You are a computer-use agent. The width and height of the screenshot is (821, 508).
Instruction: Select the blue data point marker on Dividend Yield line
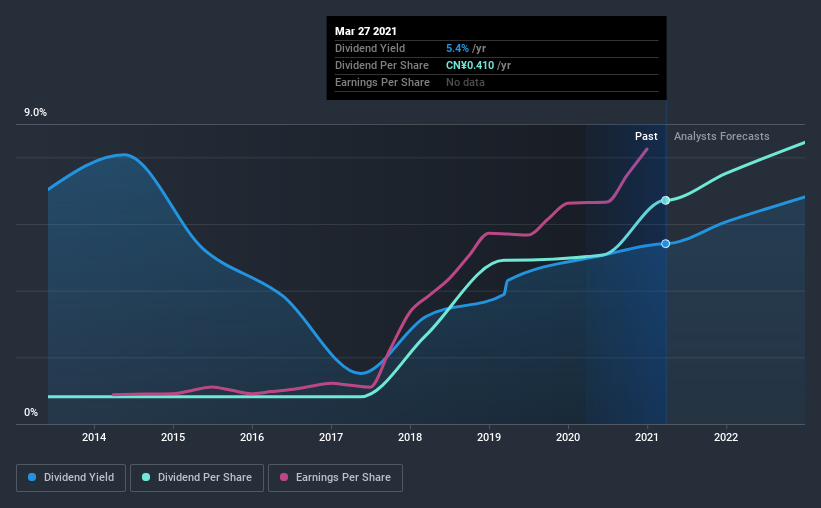pyautogui.click(x=665, y=244)
